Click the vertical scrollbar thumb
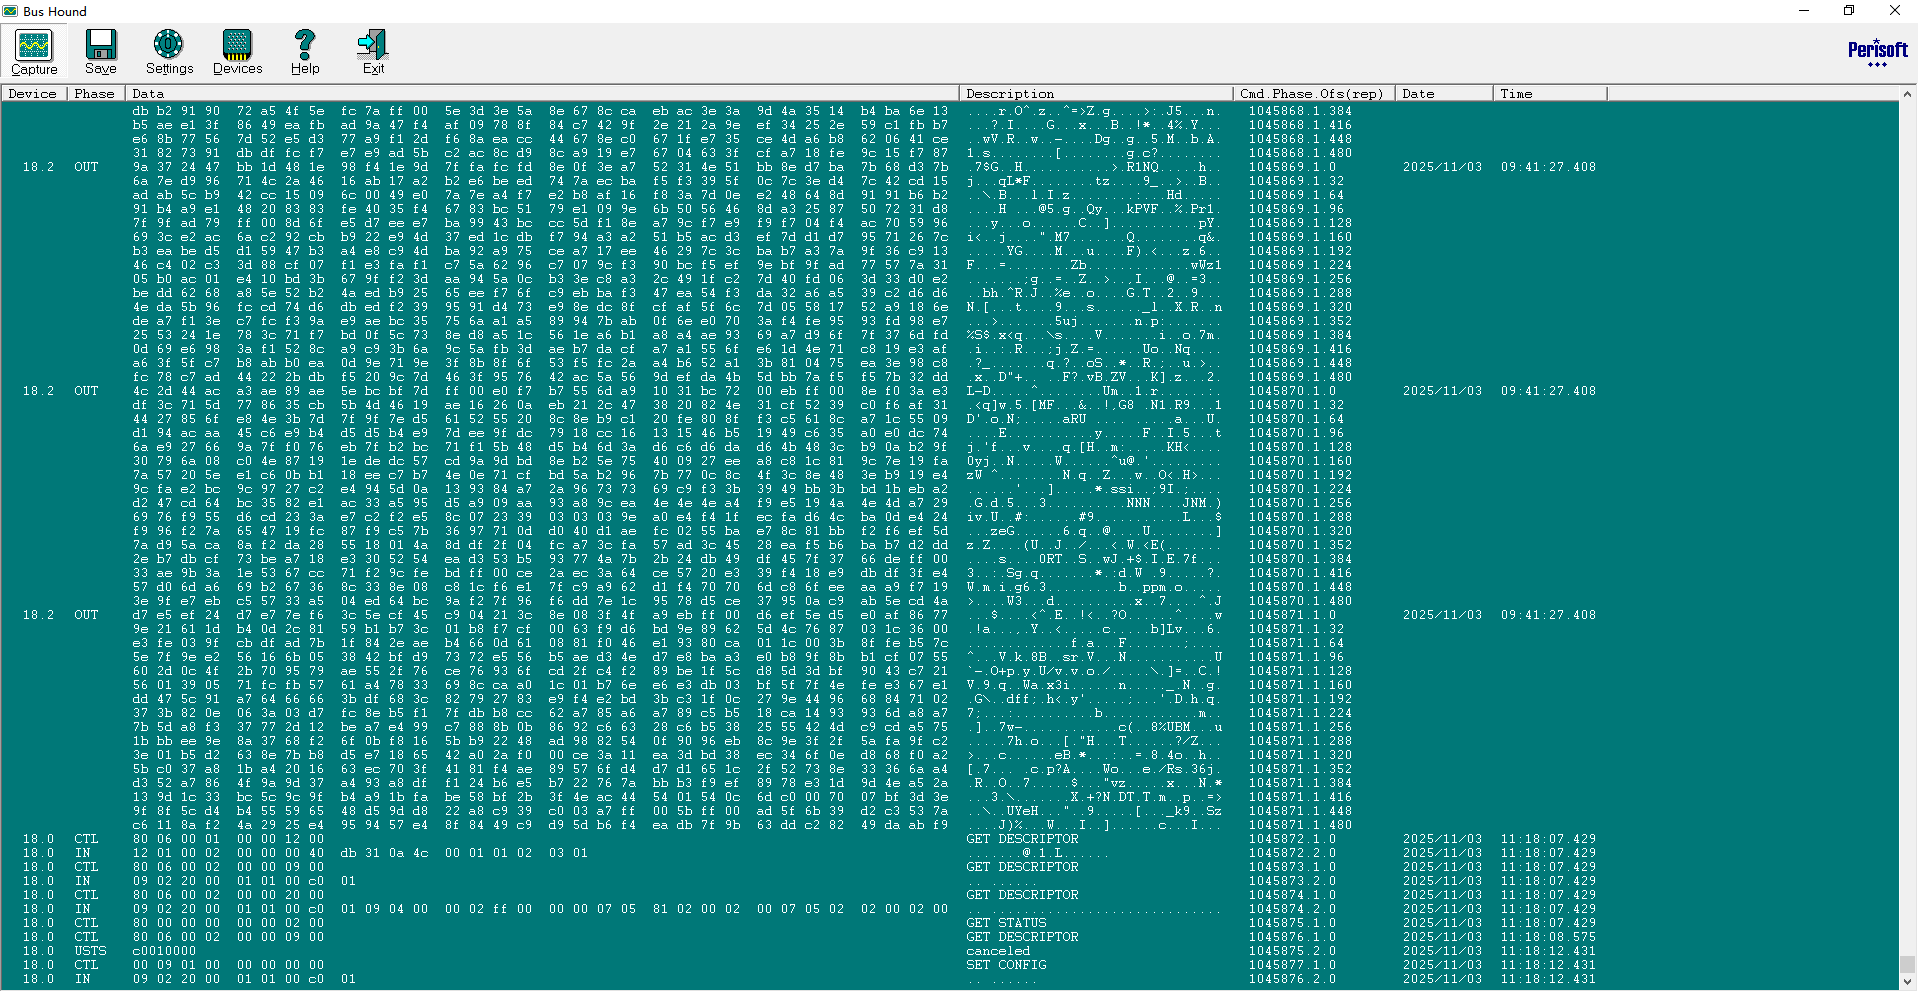Screen dimensions: 1918x992 click(x=1908, y=964)
